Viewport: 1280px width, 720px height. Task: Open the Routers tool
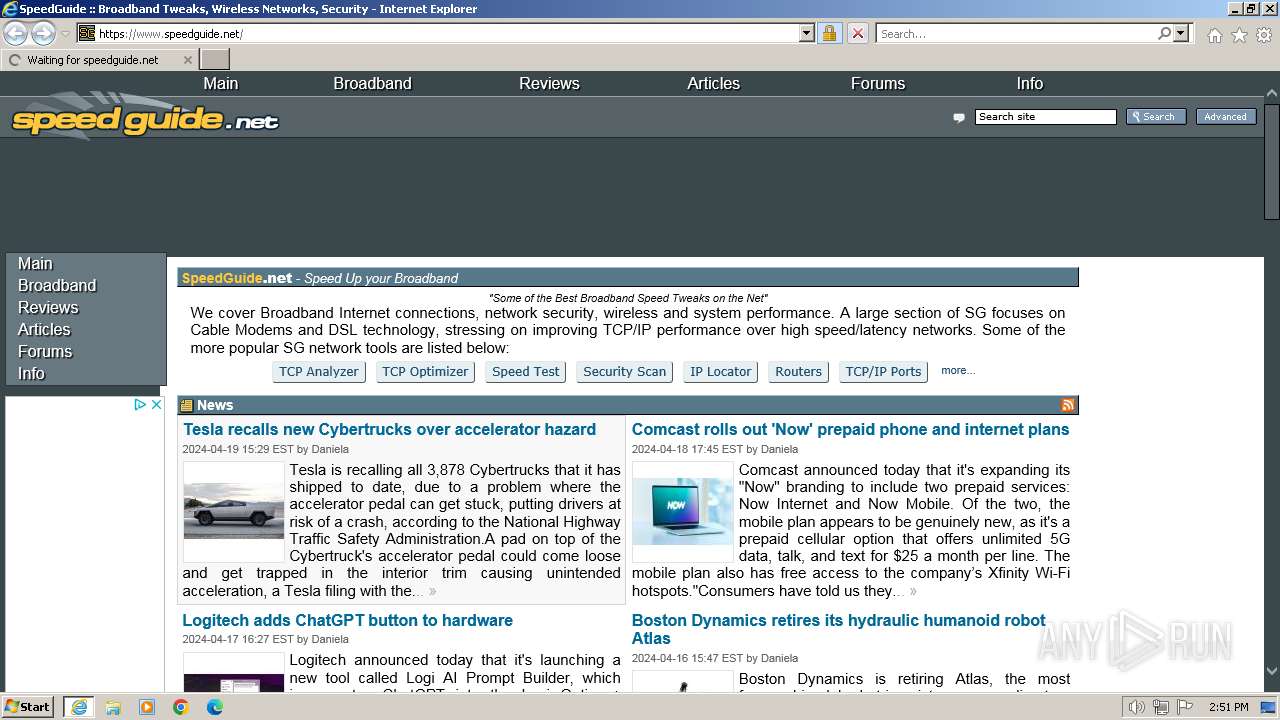point(798,372)
